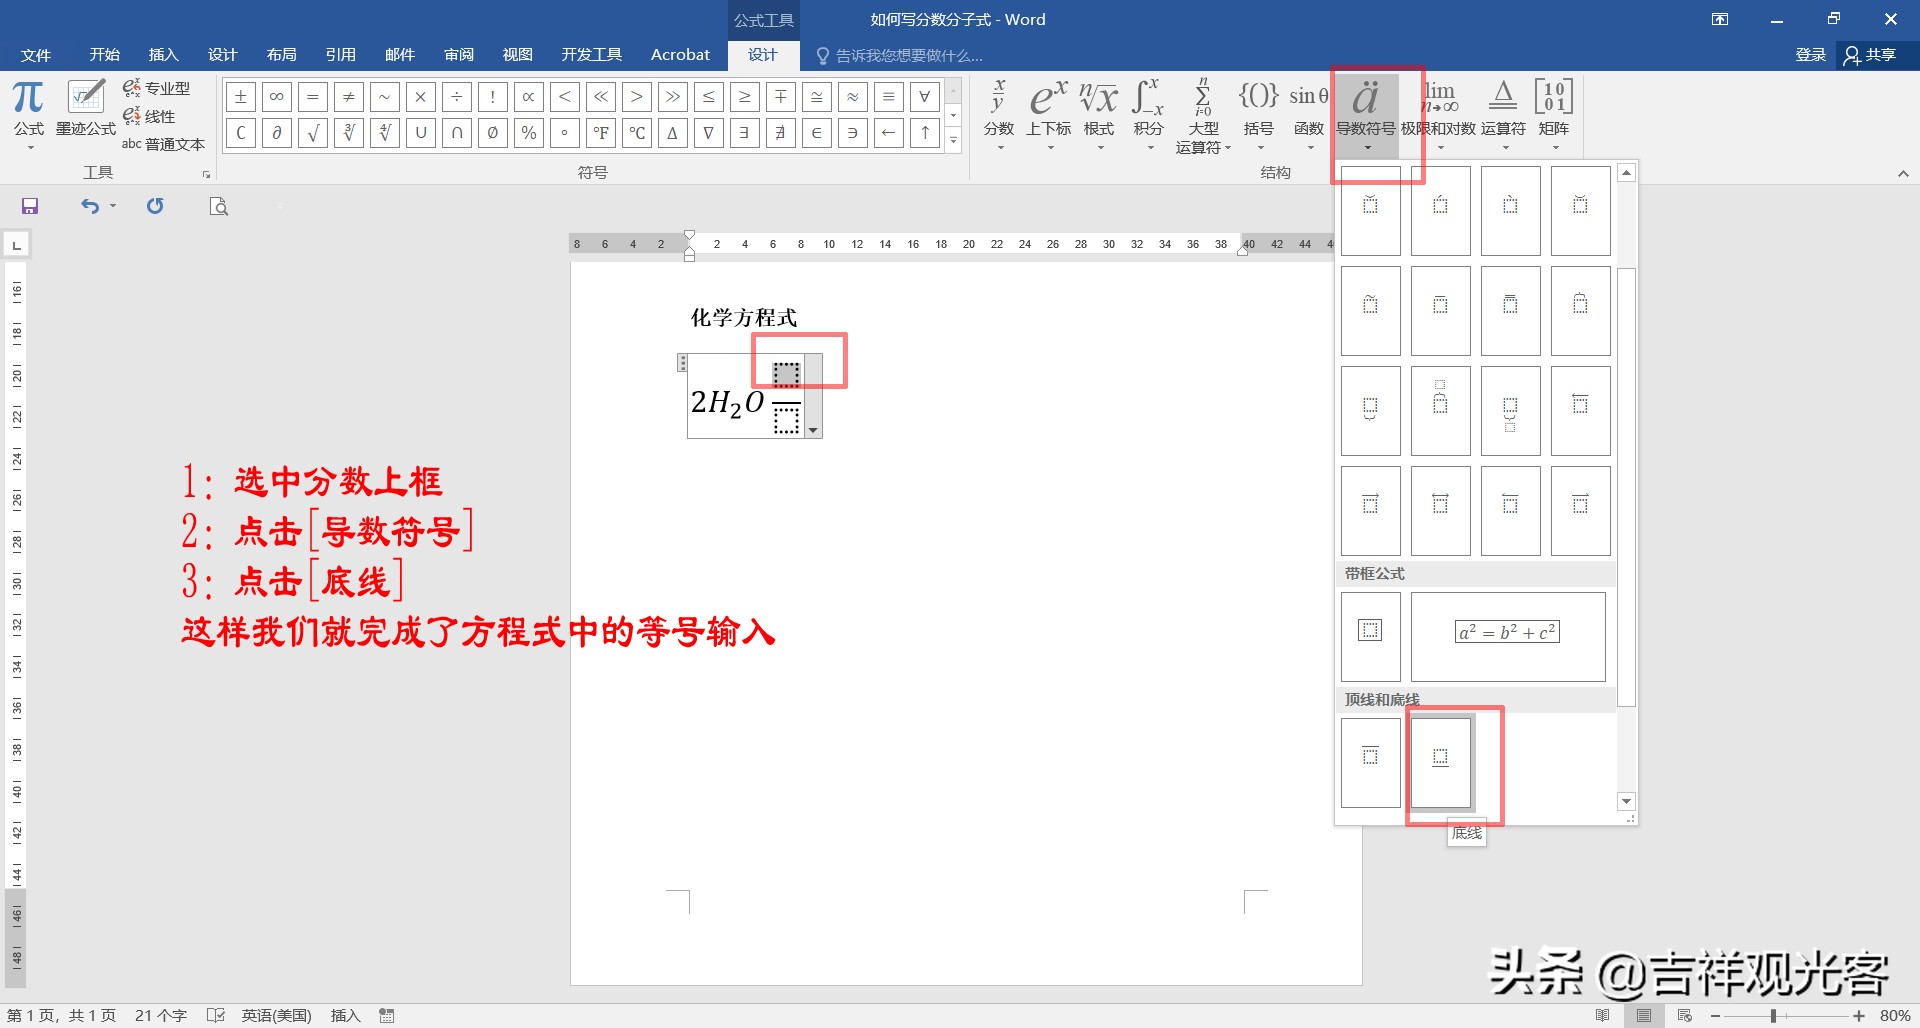
Task: Switch to the 插入 ribbon tab
Action: pos(163,55)
